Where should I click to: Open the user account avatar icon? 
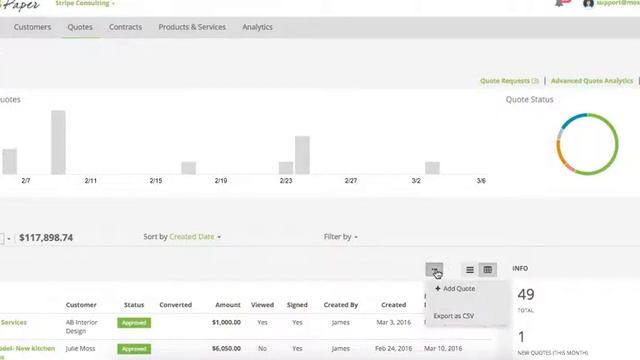tap(588, 3)
